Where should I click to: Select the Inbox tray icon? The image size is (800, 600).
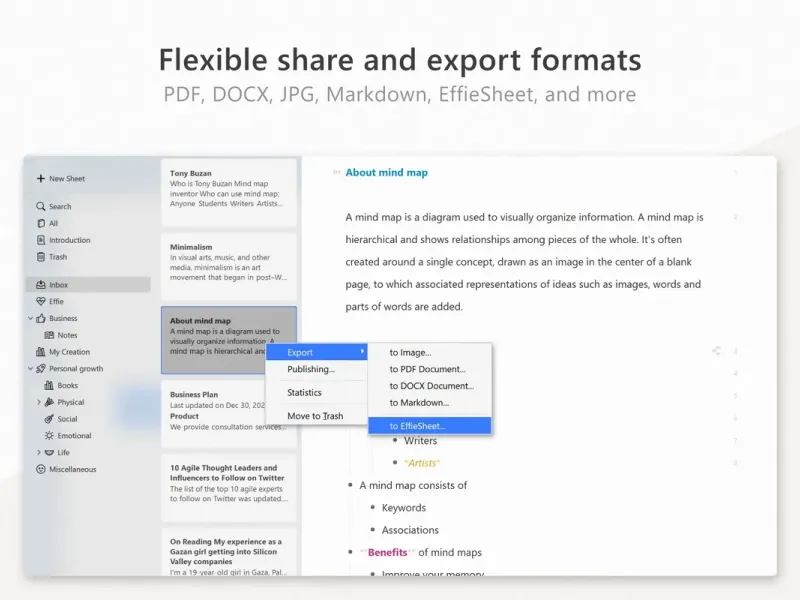[41, 285]
